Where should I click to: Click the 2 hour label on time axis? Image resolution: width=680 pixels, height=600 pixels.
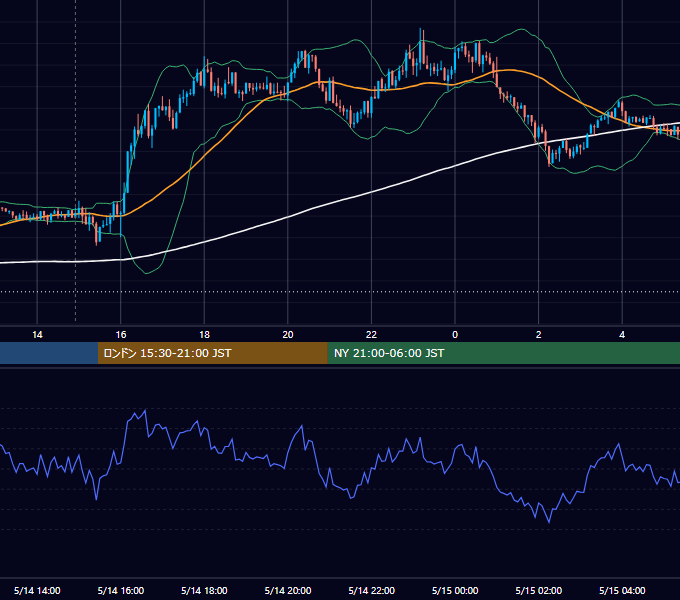[x=539, y=335]
